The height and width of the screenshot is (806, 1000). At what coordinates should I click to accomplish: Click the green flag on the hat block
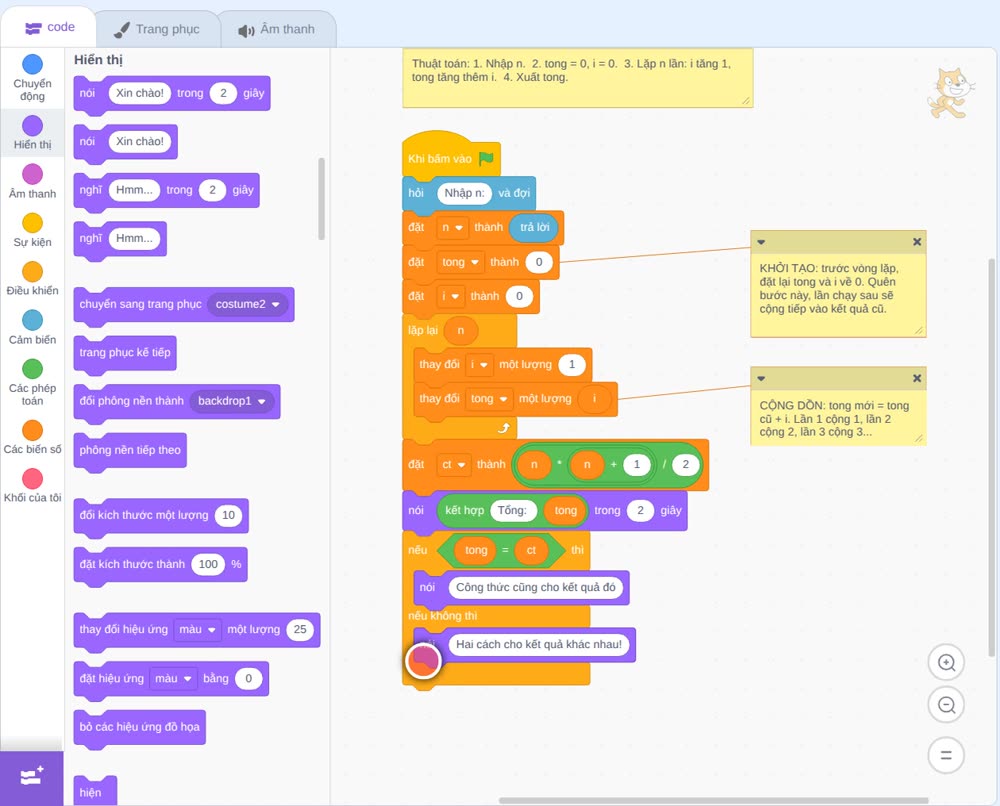[486, 158]
